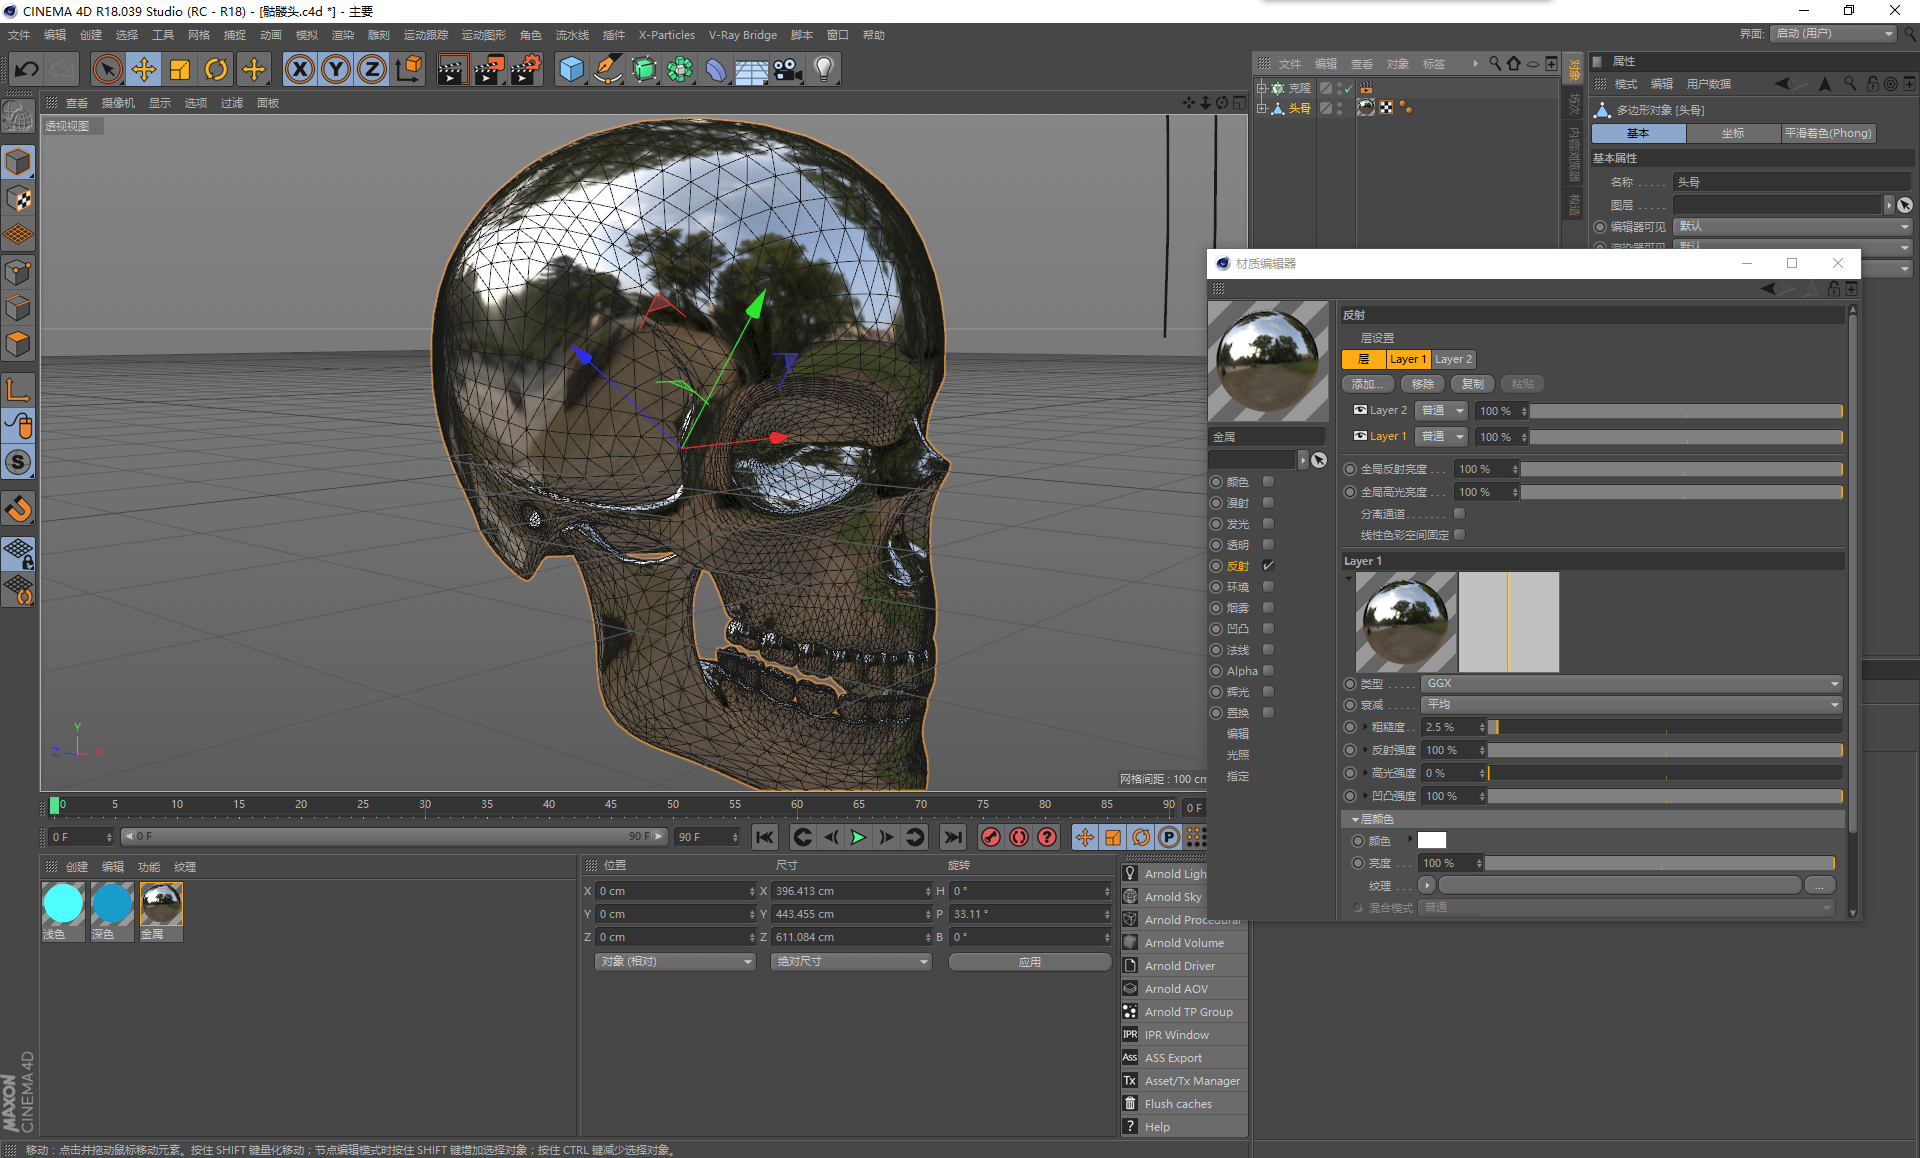This screenshot has width=1920, height=1158.
Task: Click the Camera object icon
Action: [788, 69]
